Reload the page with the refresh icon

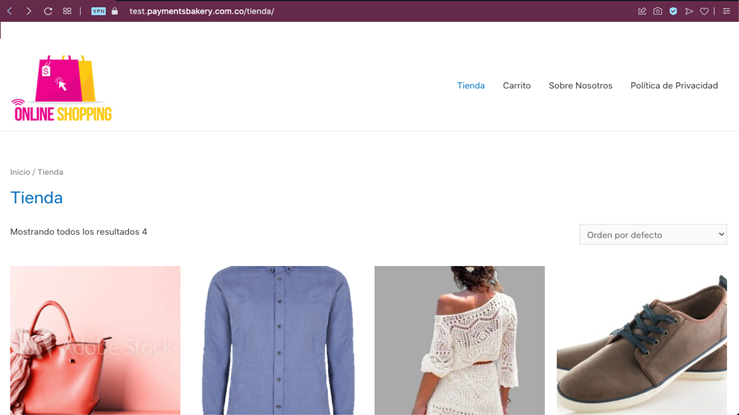point(47,11)
